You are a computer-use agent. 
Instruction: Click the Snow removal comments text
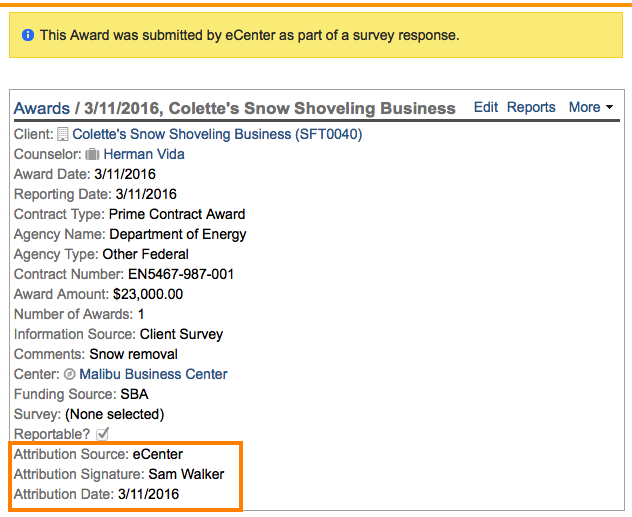click(133, 354)
